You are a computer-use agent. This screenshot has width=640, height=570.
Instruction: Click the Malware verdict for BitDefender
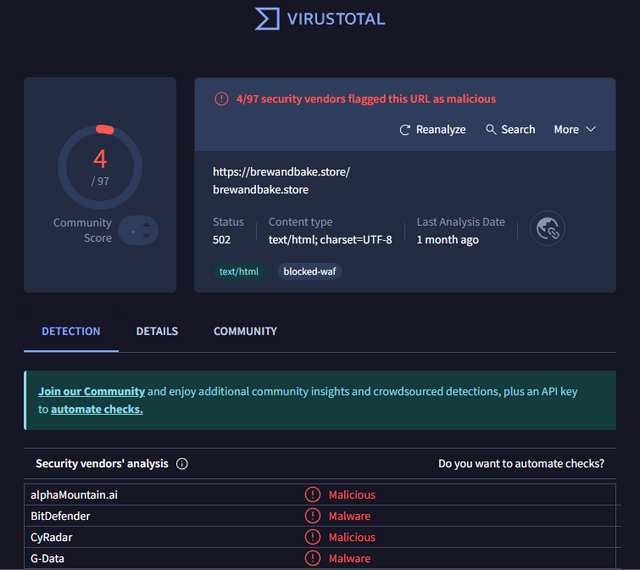pos(349,516)
